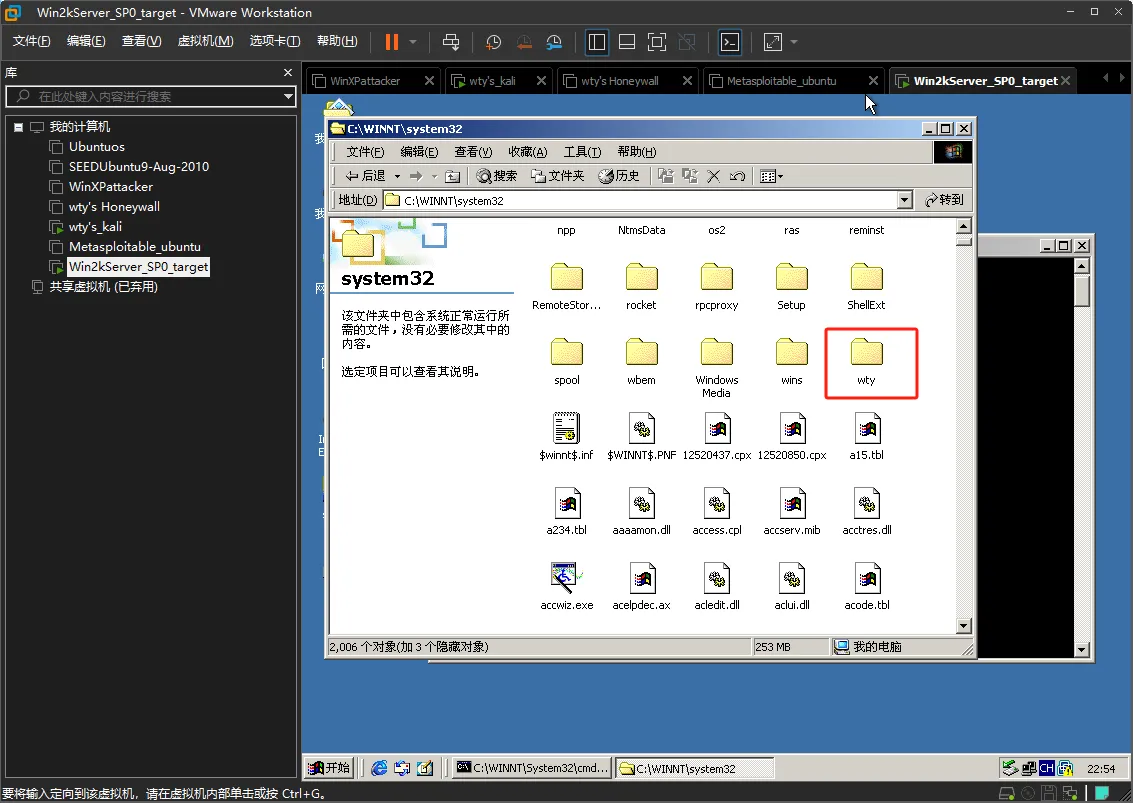Open VMware 选项卡(T) menu
The width and height of the screenshot is (1133, 803).
(x=275, y=40)
